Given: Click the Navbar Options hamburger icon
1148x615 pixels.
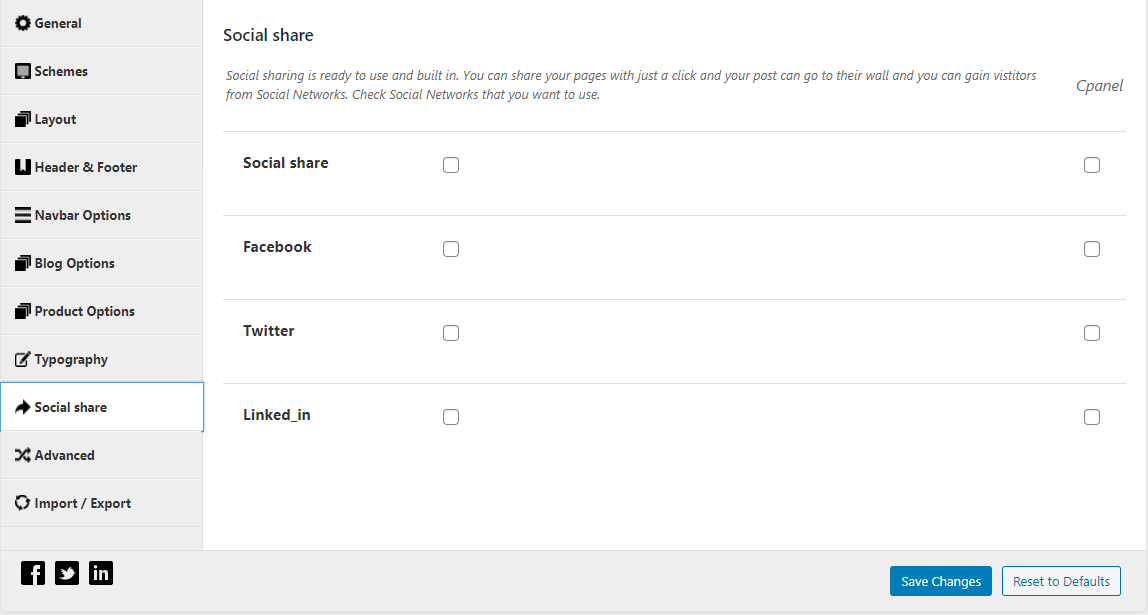Looking at the screenshot, I should pos(23,215).
